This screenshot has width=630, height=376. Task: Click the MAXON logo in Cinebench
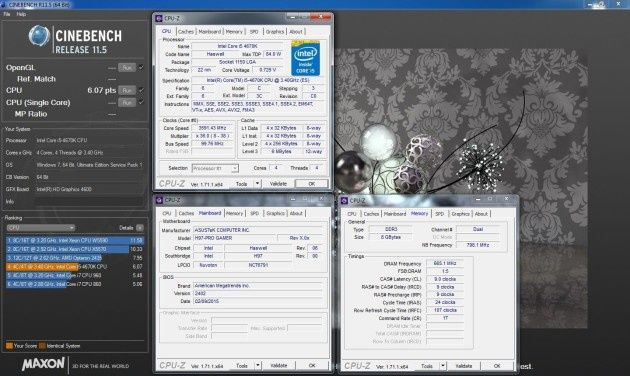(43, 364)
